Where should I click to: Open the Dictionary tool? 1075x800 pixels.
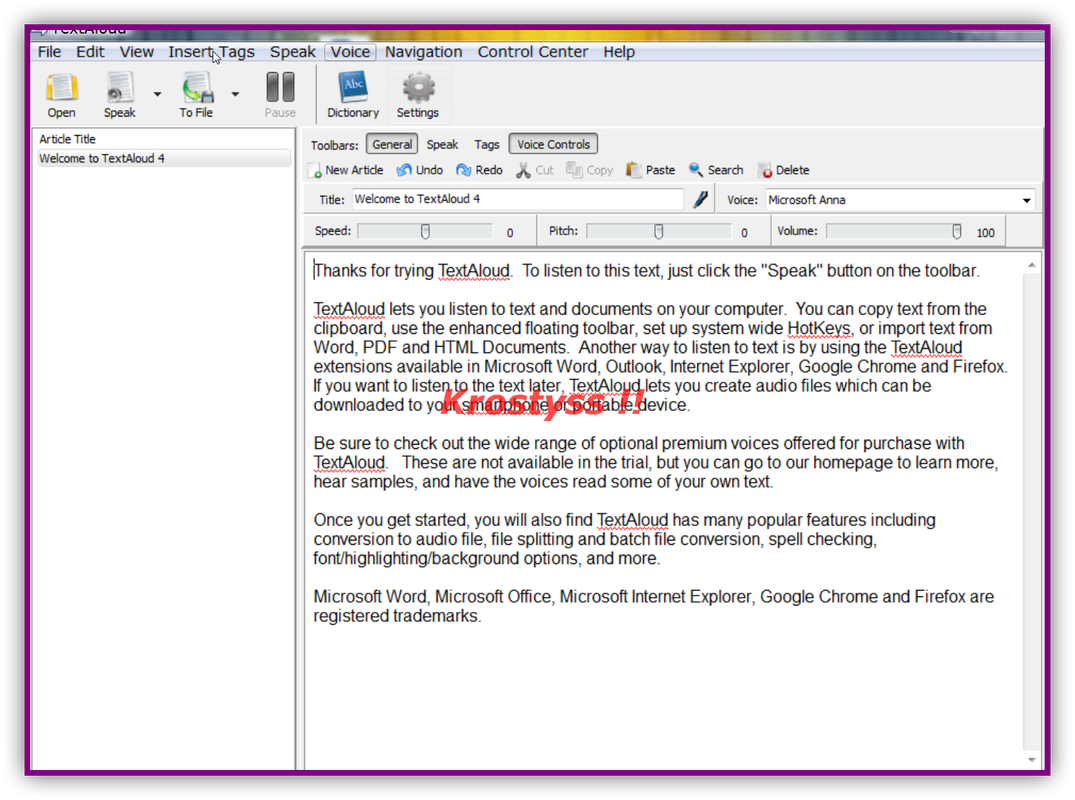pyautogui.click(x=352, y=95)
